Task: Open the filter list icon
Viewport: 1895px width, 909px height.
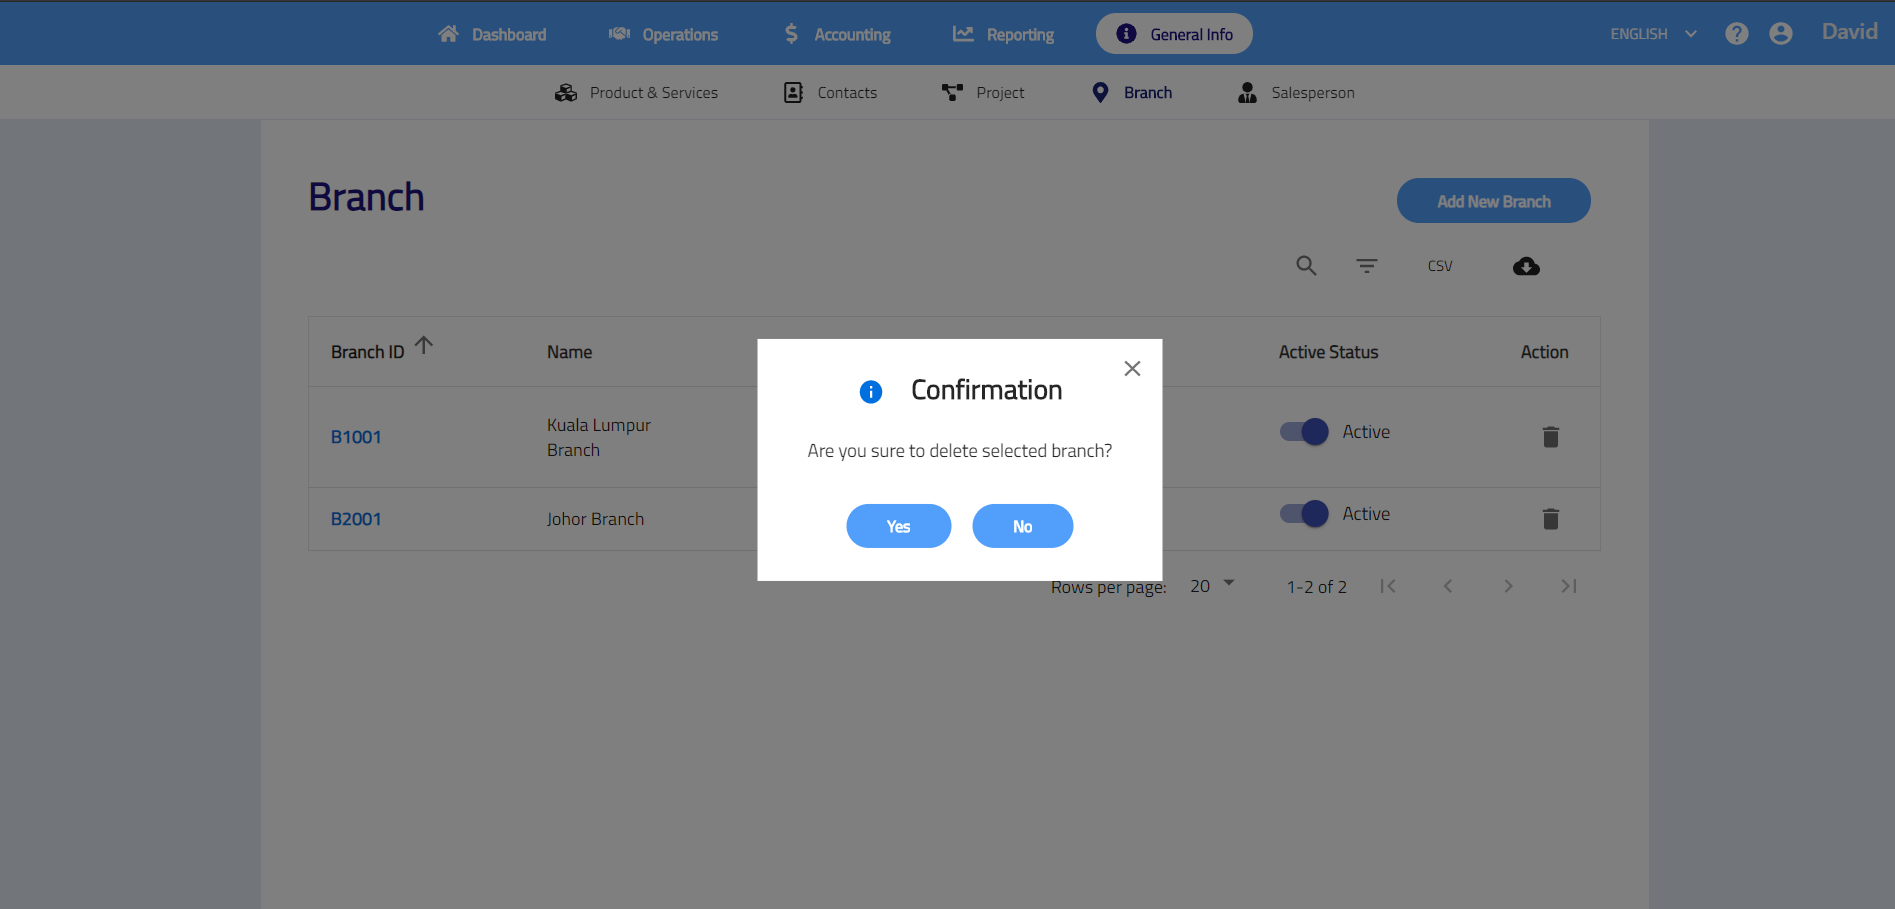Action: 1366,266
